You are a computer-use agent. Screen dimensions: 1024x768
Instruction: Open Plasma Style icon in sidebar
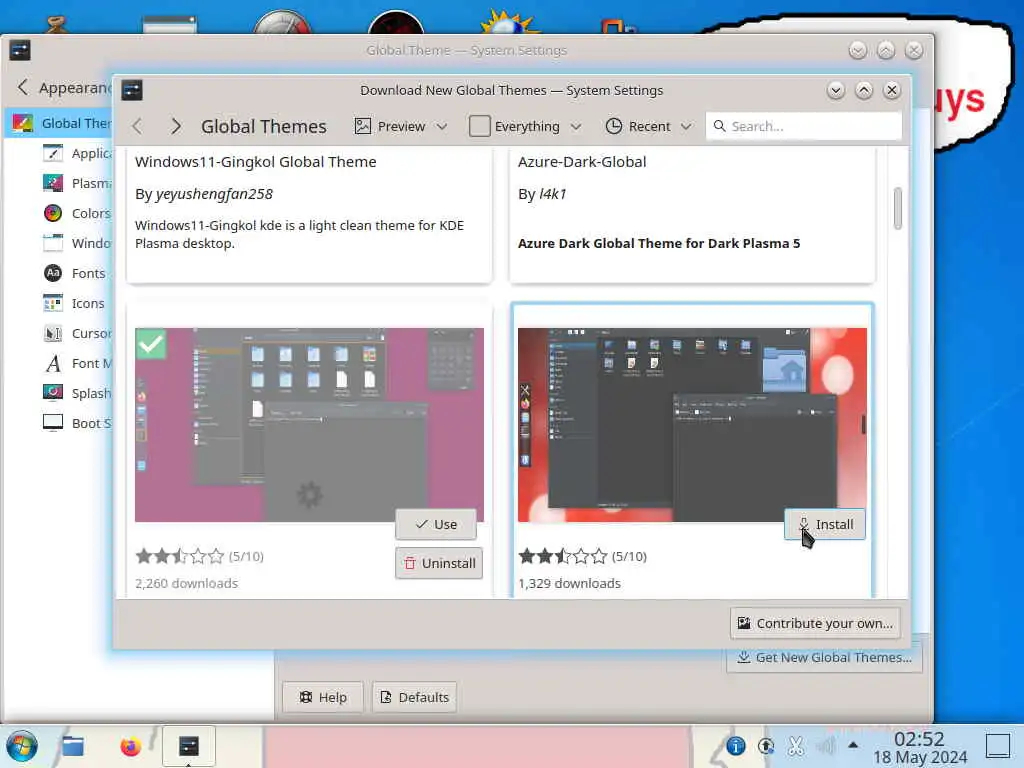point(53,183)
